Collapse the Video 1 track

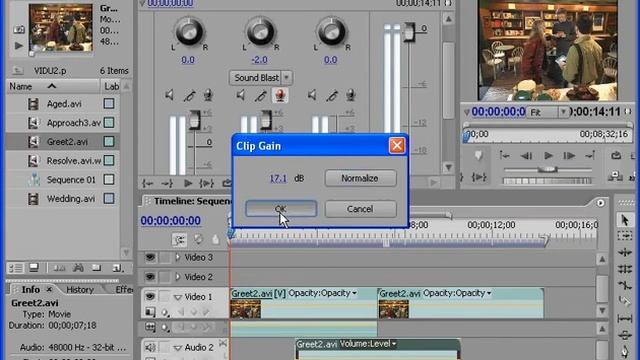click(x=178, y=297)
